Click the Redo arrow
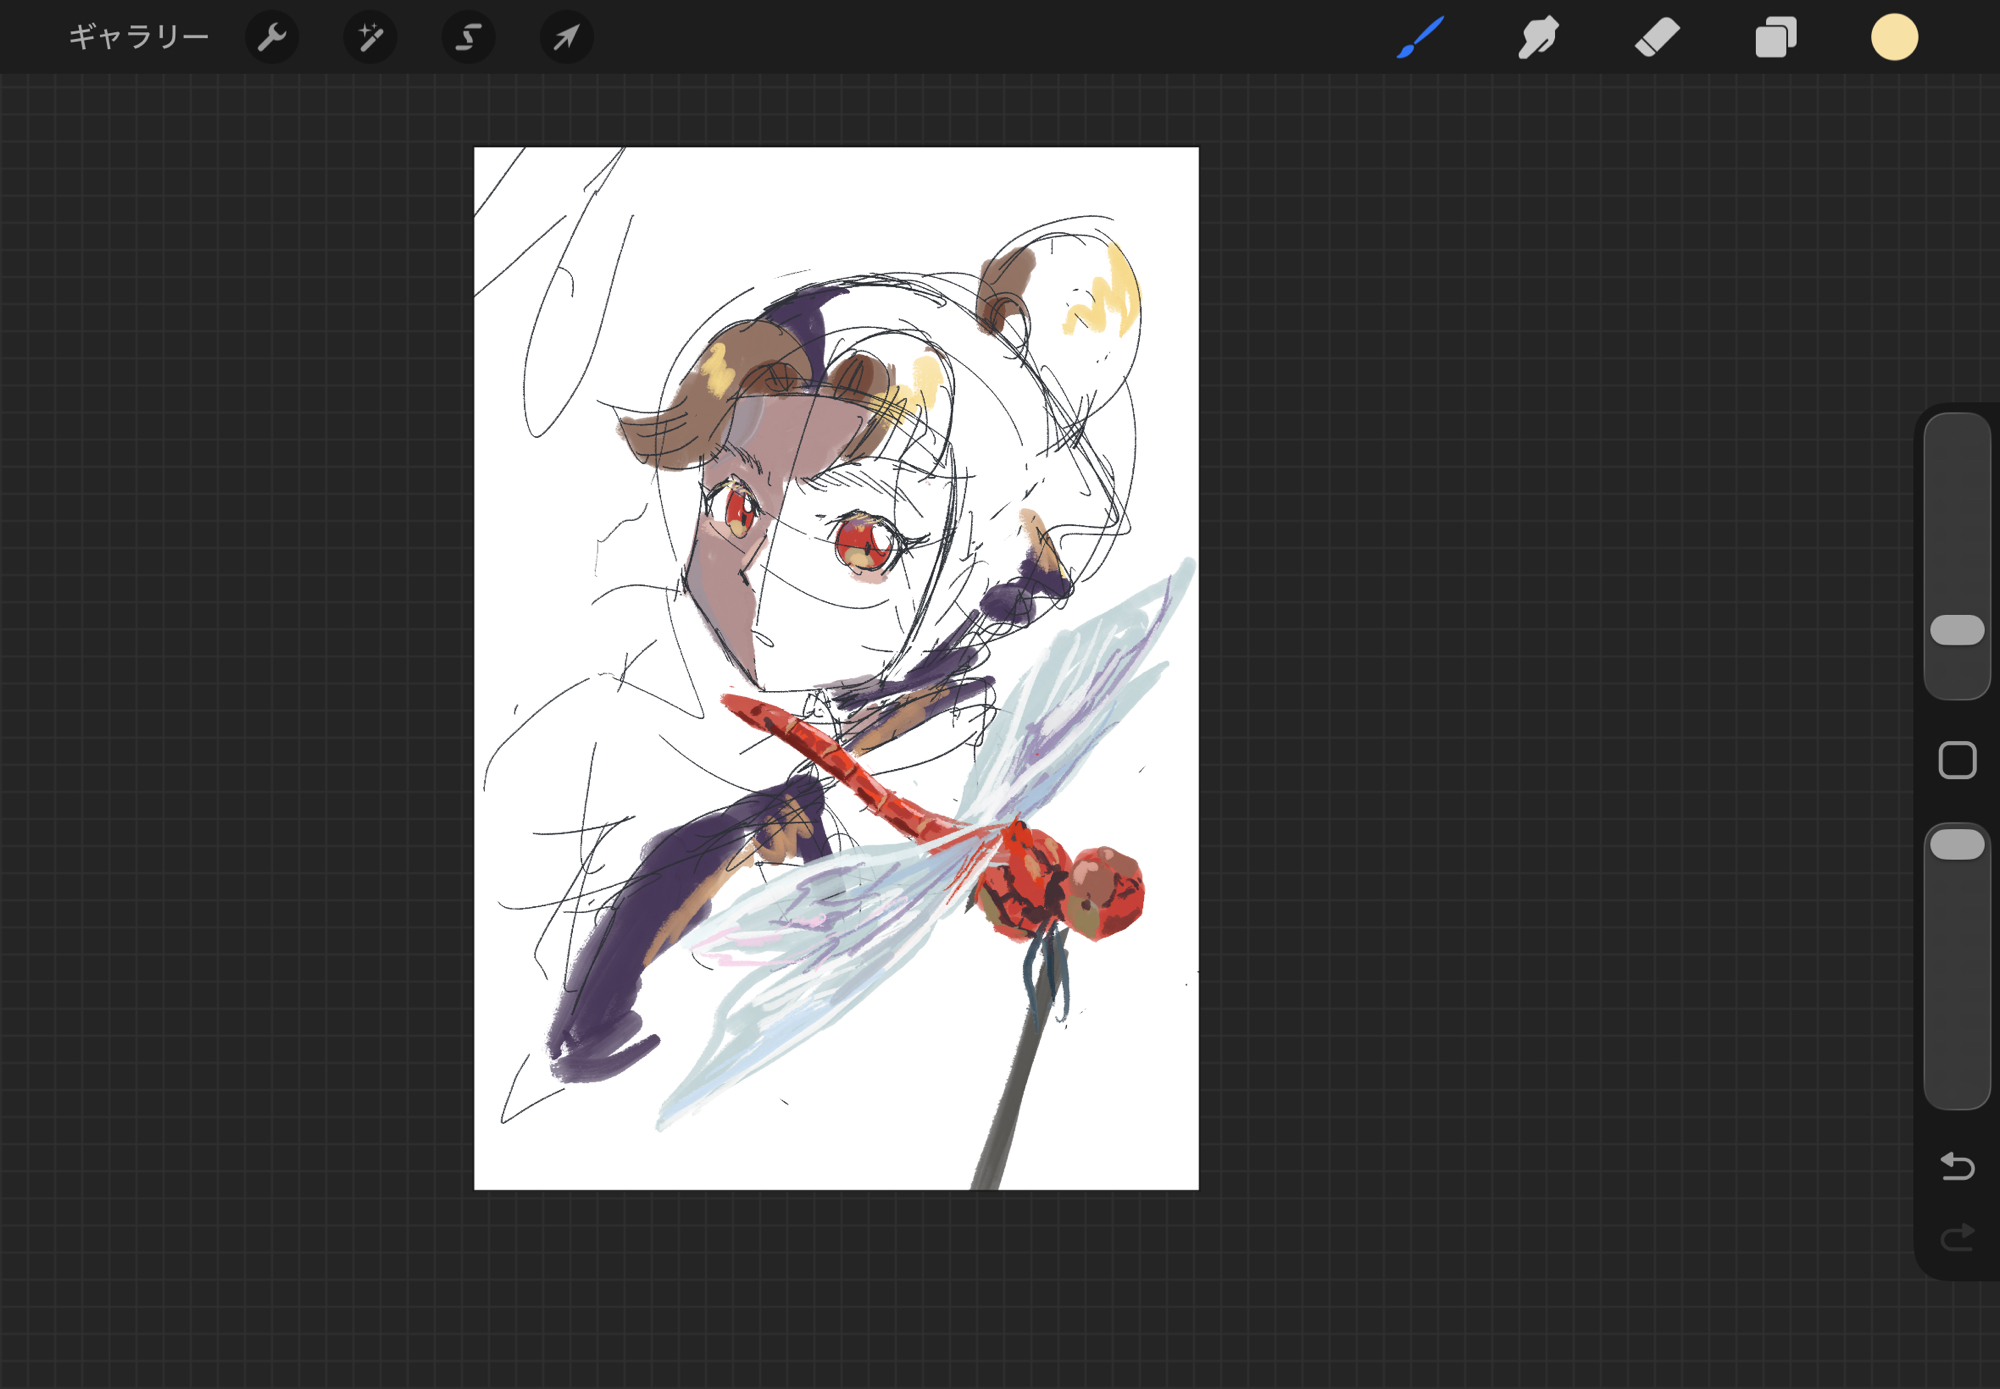Screen dimensions: 2000x1389 (x=1957, y=1238)
